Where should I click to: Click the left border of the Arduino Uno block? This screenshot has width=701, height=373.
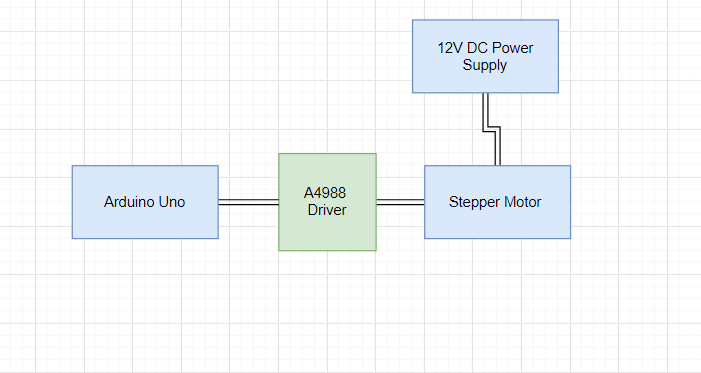[72, 202]
